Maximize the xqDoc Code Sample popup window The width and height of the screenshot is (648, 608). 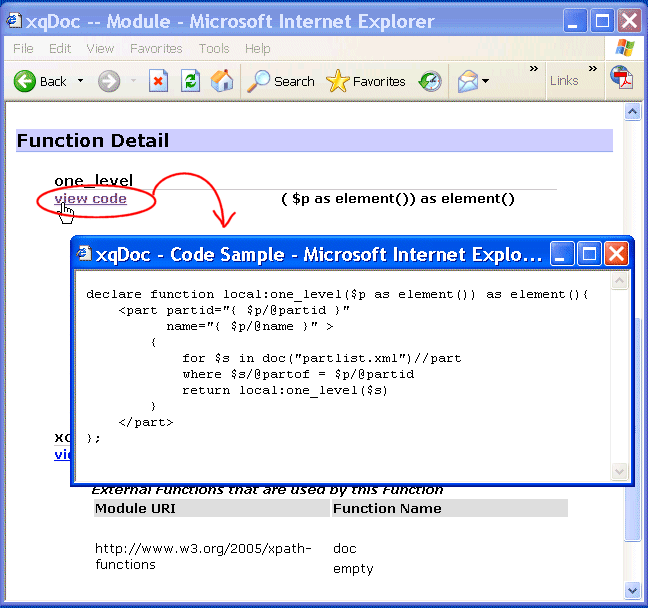[x=590, y=254]
